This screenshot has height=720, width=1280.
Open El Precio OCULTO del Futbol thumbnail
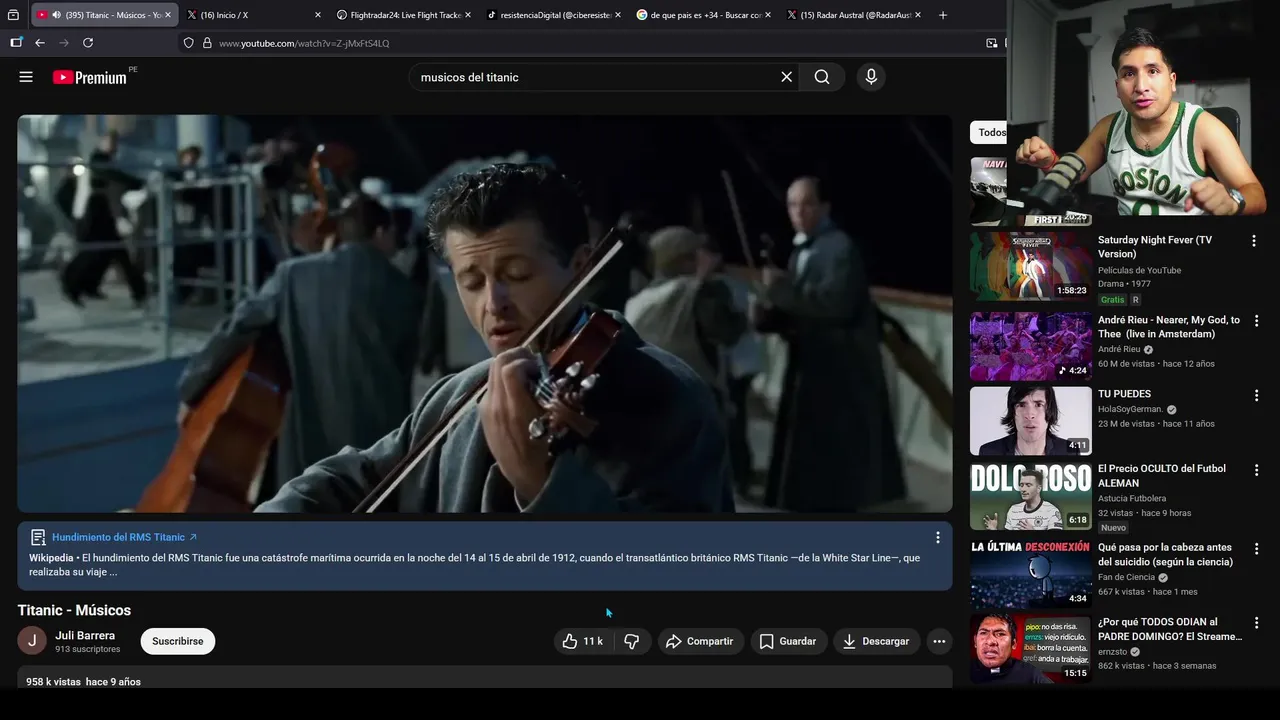(1030, 495)
